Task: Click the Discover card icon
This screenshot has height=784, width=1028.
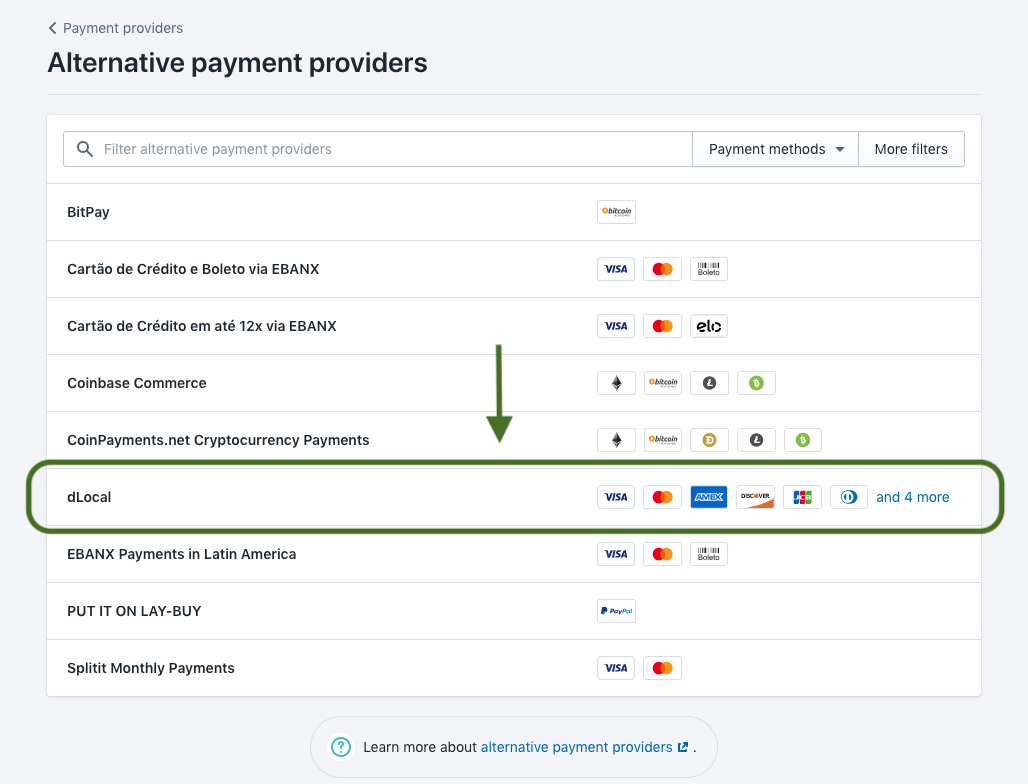Action: click(756, 497)
